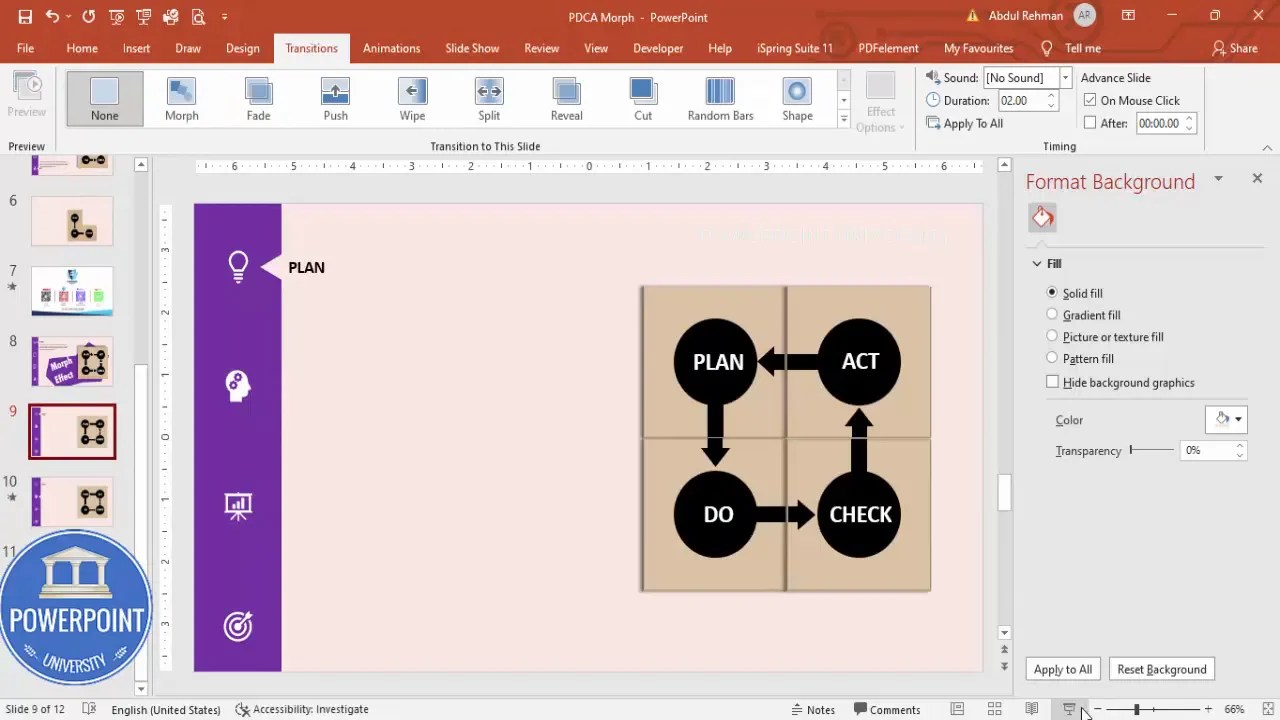Click the zoom in plus icon
1280x720 pixels.
pos(1208,709)
